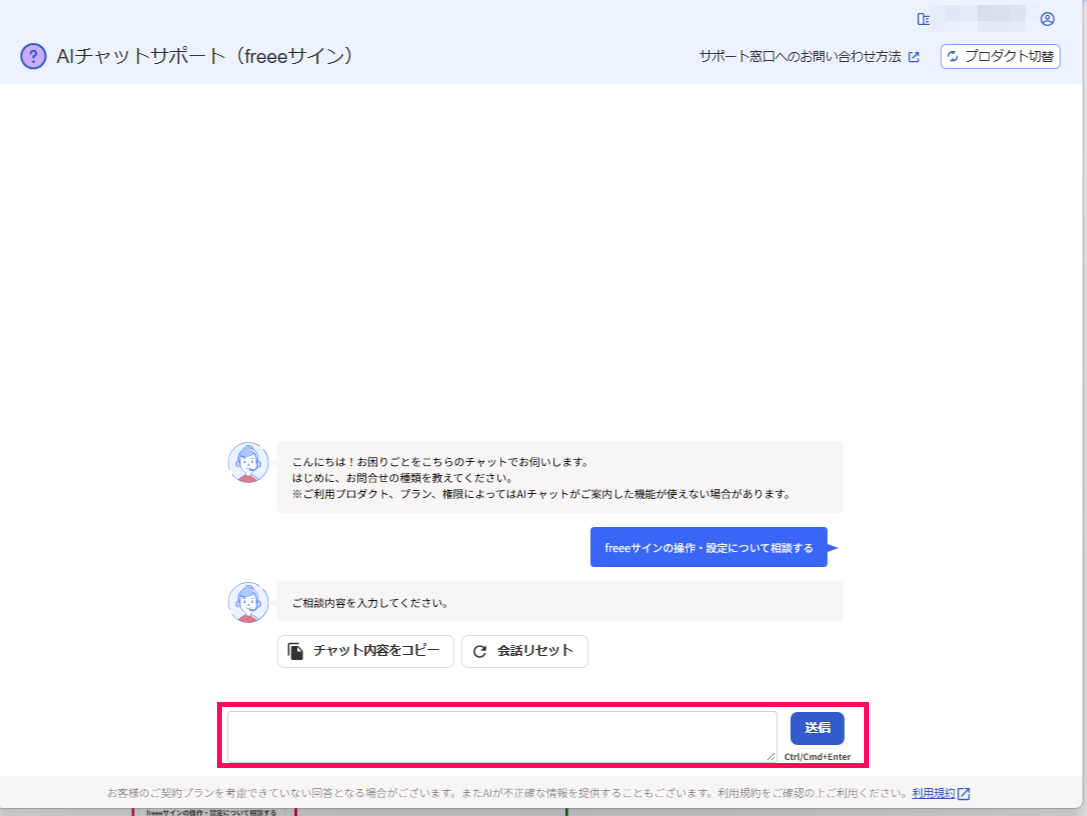Click the 送信 send button
The width and height of the screenshot is (1087, 816).
(x=817, y=728)
